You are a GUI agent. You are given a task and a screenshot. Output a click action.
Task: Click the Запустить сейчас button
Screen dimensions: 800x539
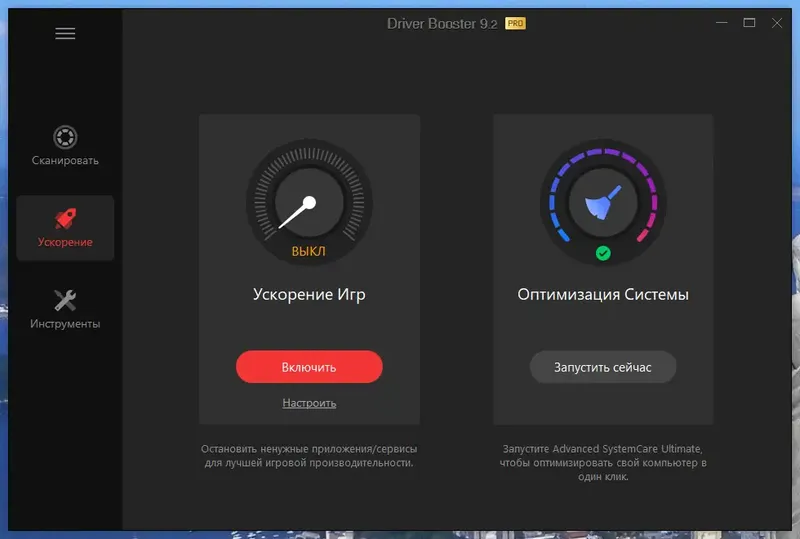603,367
